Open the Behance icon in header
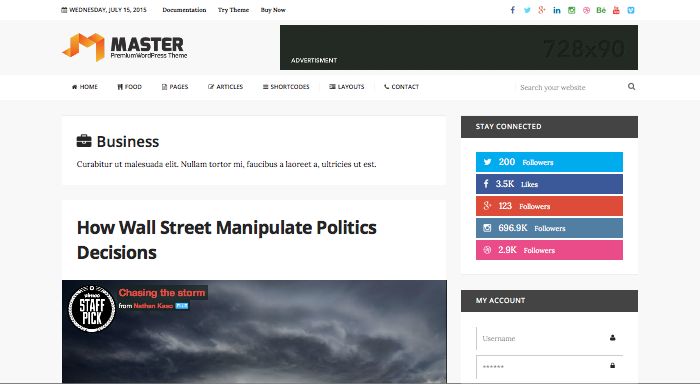Image resolution: width=700 pixels, height=384 pixels. click(x=601, y=10)
